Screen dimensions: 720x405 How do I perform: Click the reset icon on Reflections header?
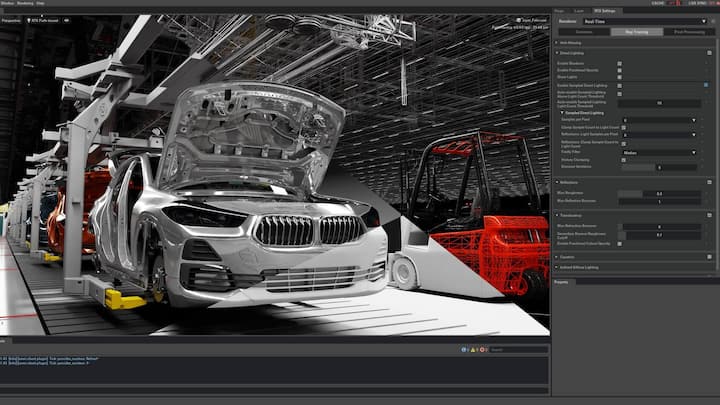pyautogui.click(x=709, y=182)
